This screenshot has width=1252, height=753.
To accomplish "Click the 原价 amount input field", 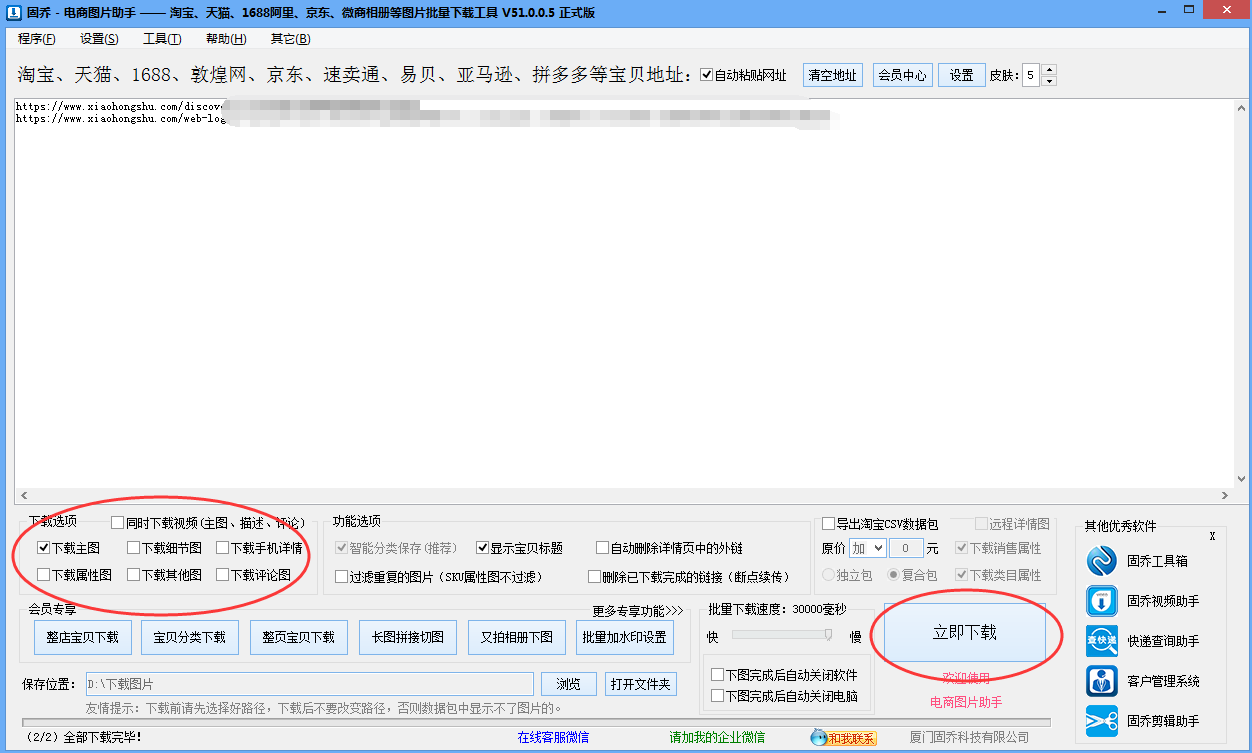I will click(x=906, y=548).
